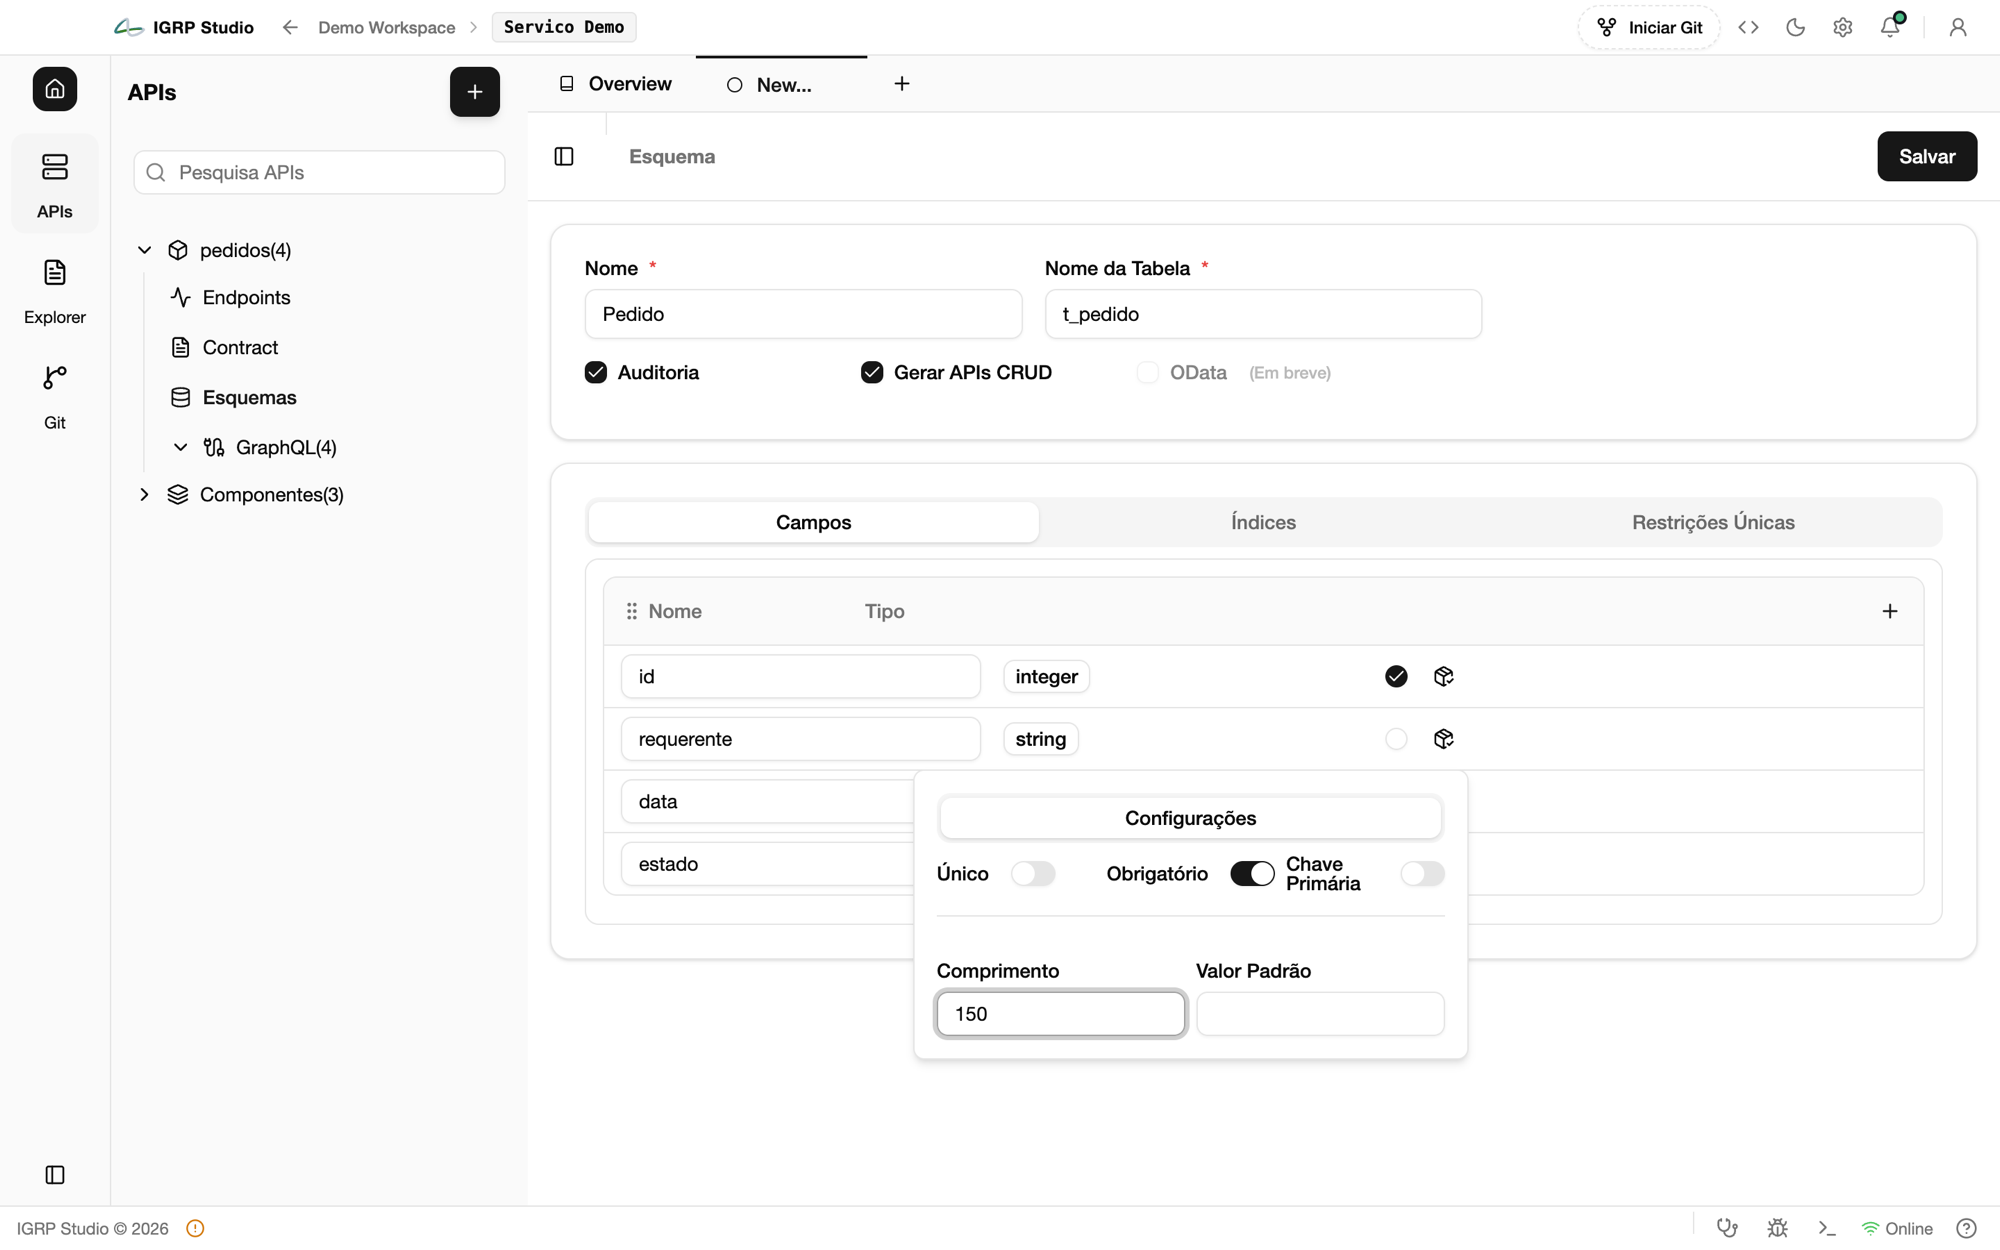The width and height of the screenshot is (2000, 1250).
Task: Click the Comprimento input field
Action: [1061, 1014]
